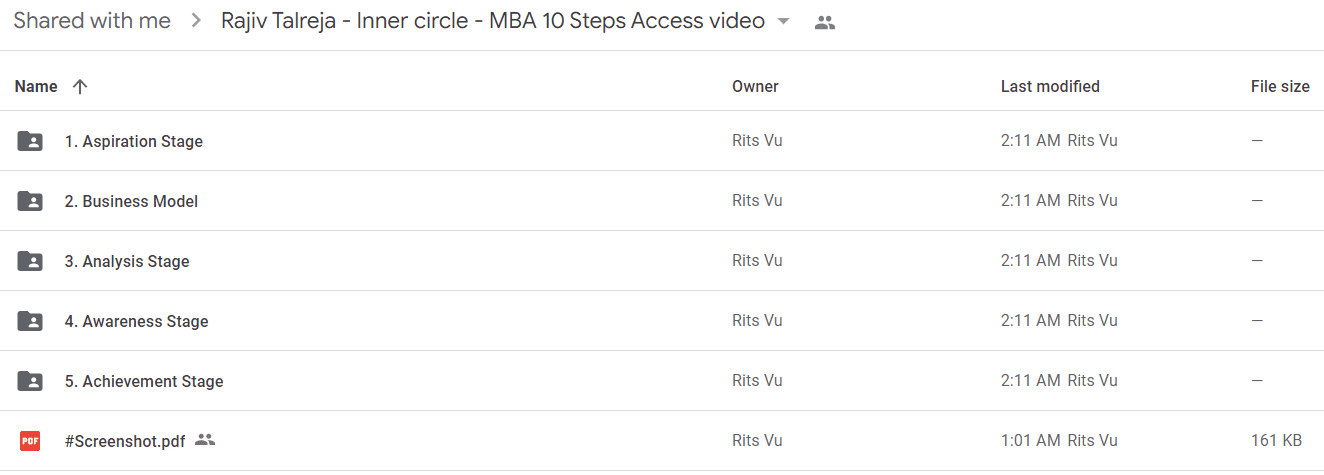Click the breadcrumb chevron after Shared with me
This screenshot has width=1324, height=475.
pos(196,21)
